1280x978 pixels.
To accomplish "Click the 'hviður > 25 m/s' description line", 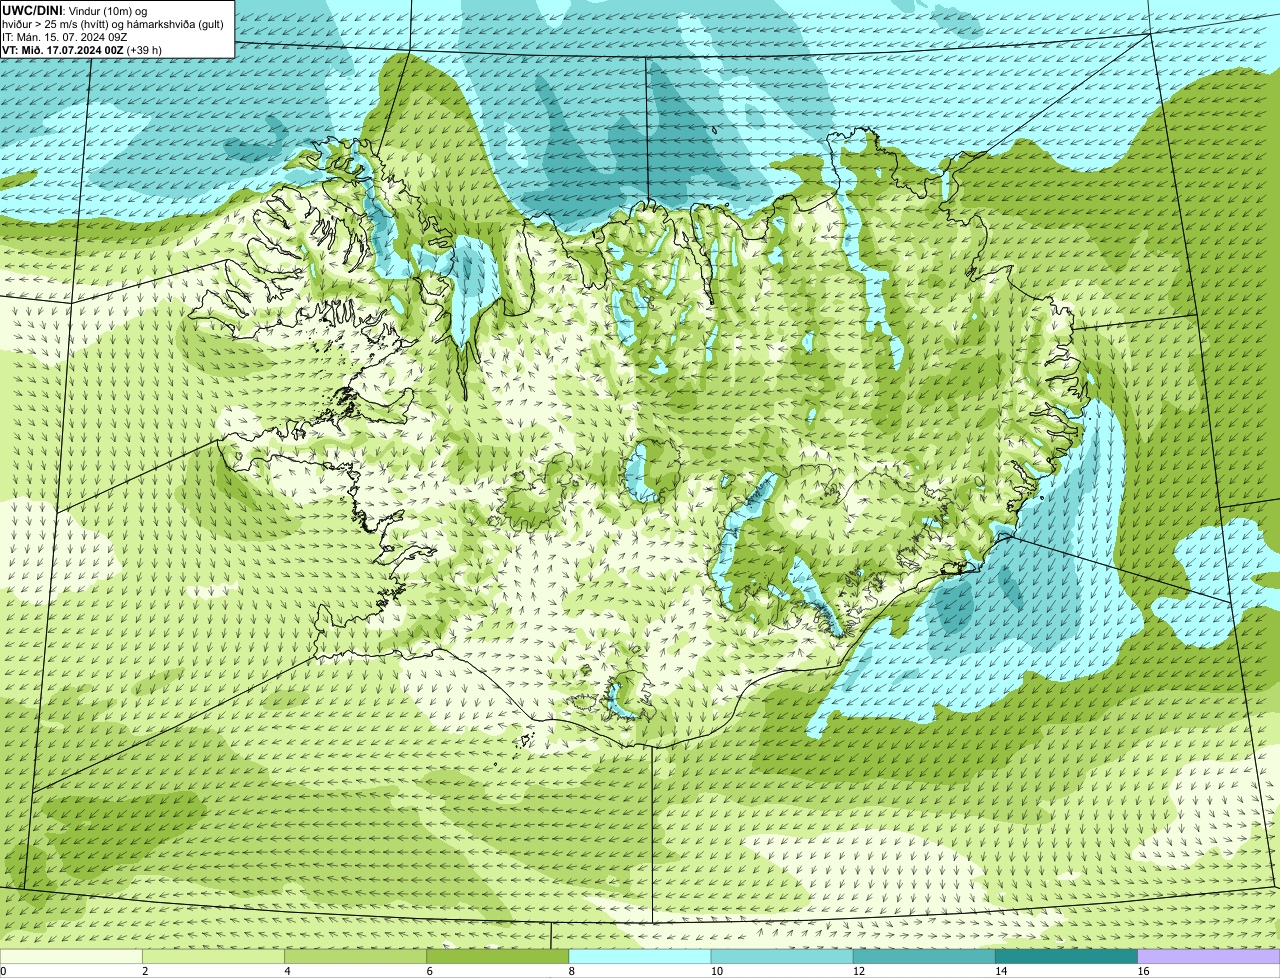I will click(x=113, y=24).
